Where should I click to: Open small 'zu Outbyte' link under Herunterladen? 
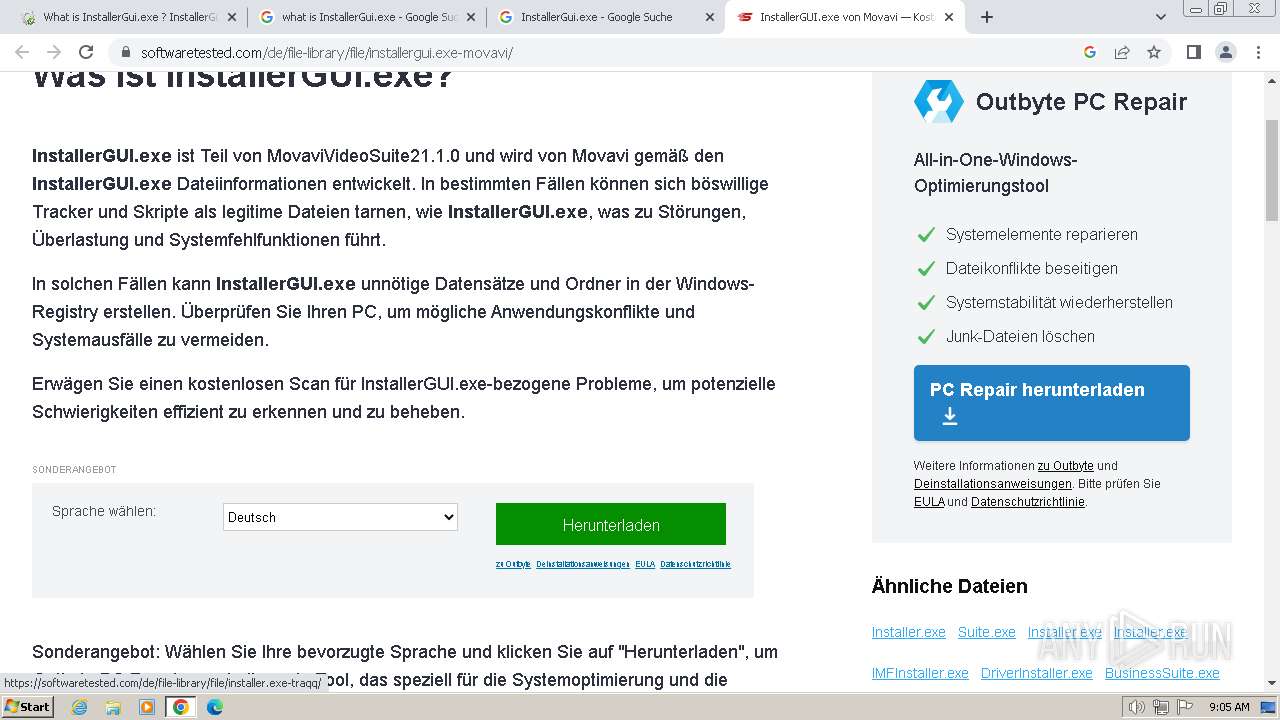tap(513, 565)
